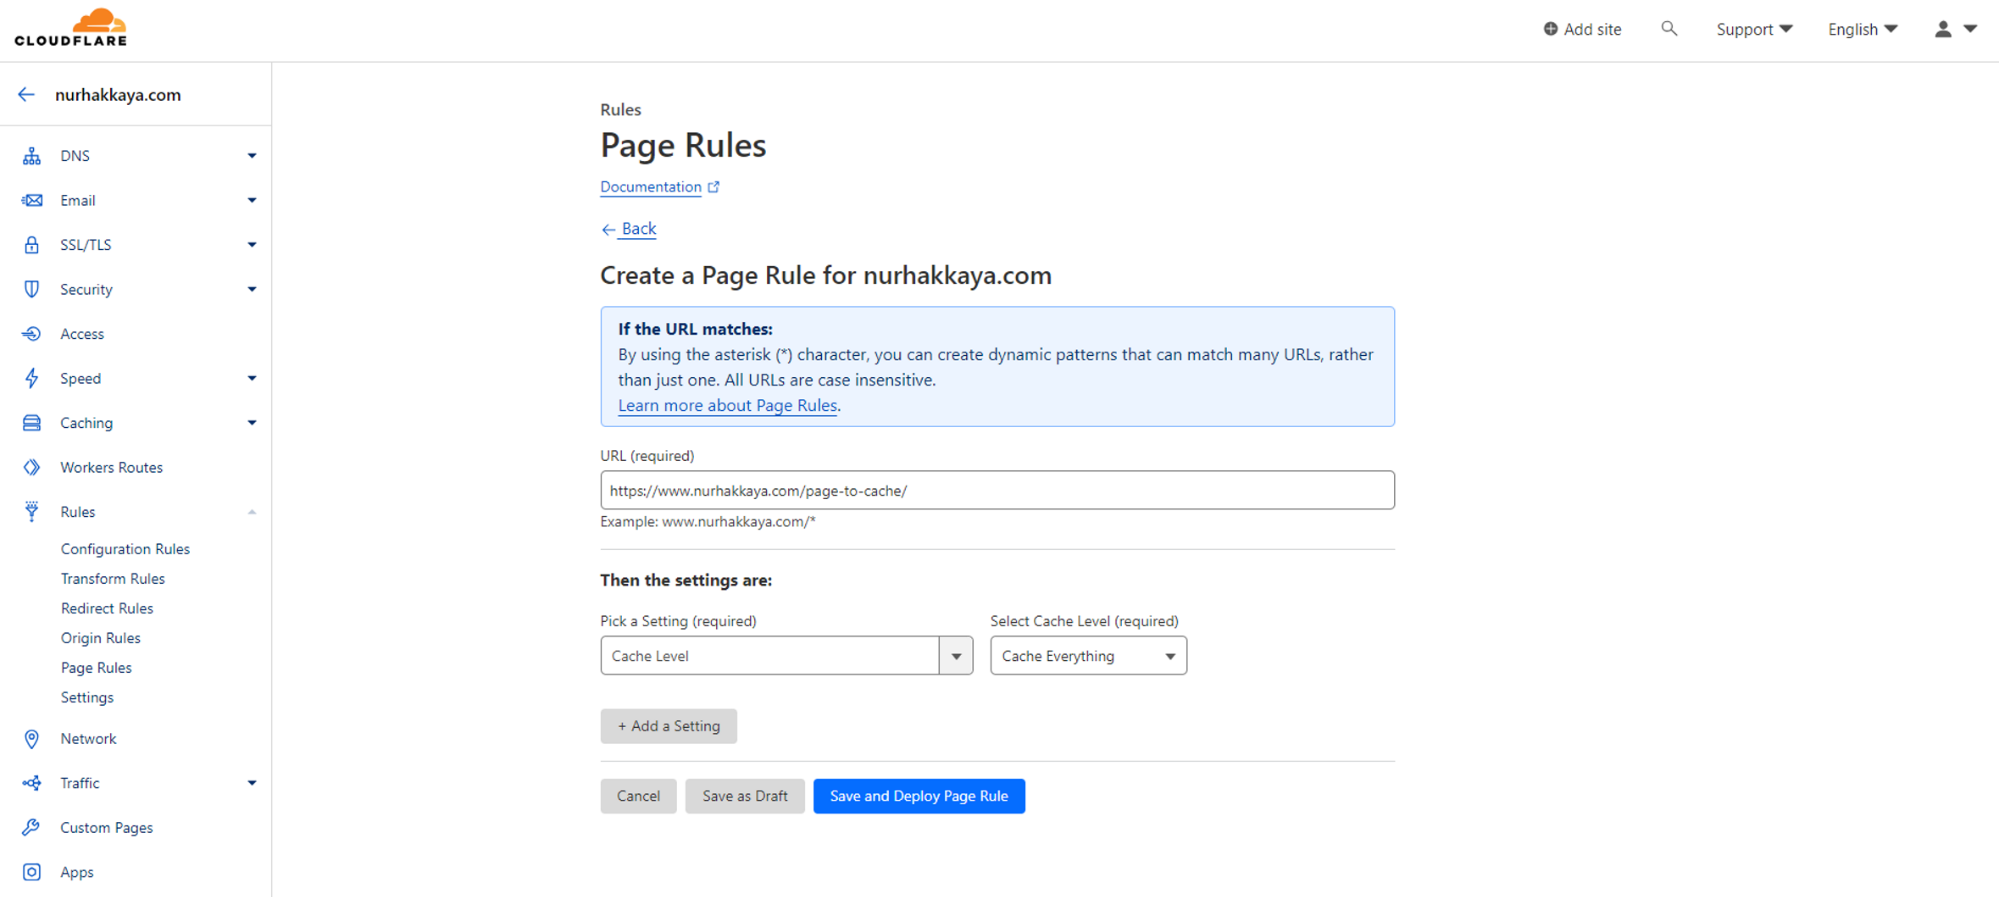Screen dimensions: 1999x898
Task: Expand the Security section arrow
Action: (x=252, y=289)
